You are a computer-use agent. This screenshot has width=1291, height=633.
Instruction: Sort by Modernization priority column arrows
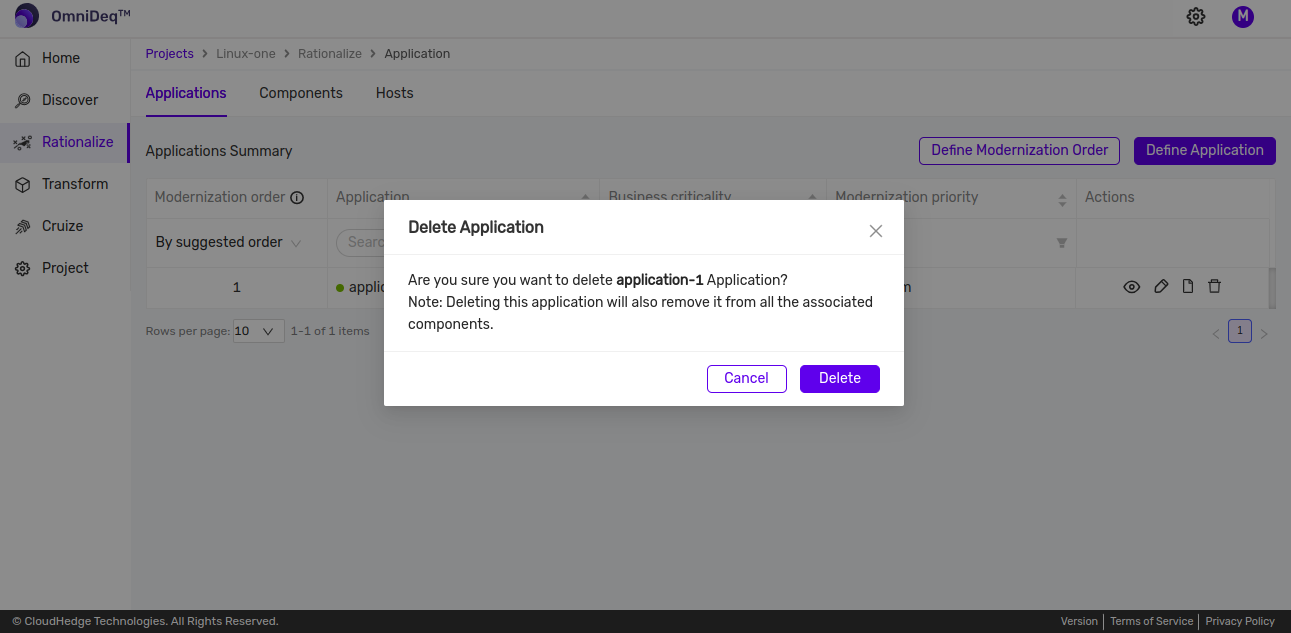coord(1062,200)
